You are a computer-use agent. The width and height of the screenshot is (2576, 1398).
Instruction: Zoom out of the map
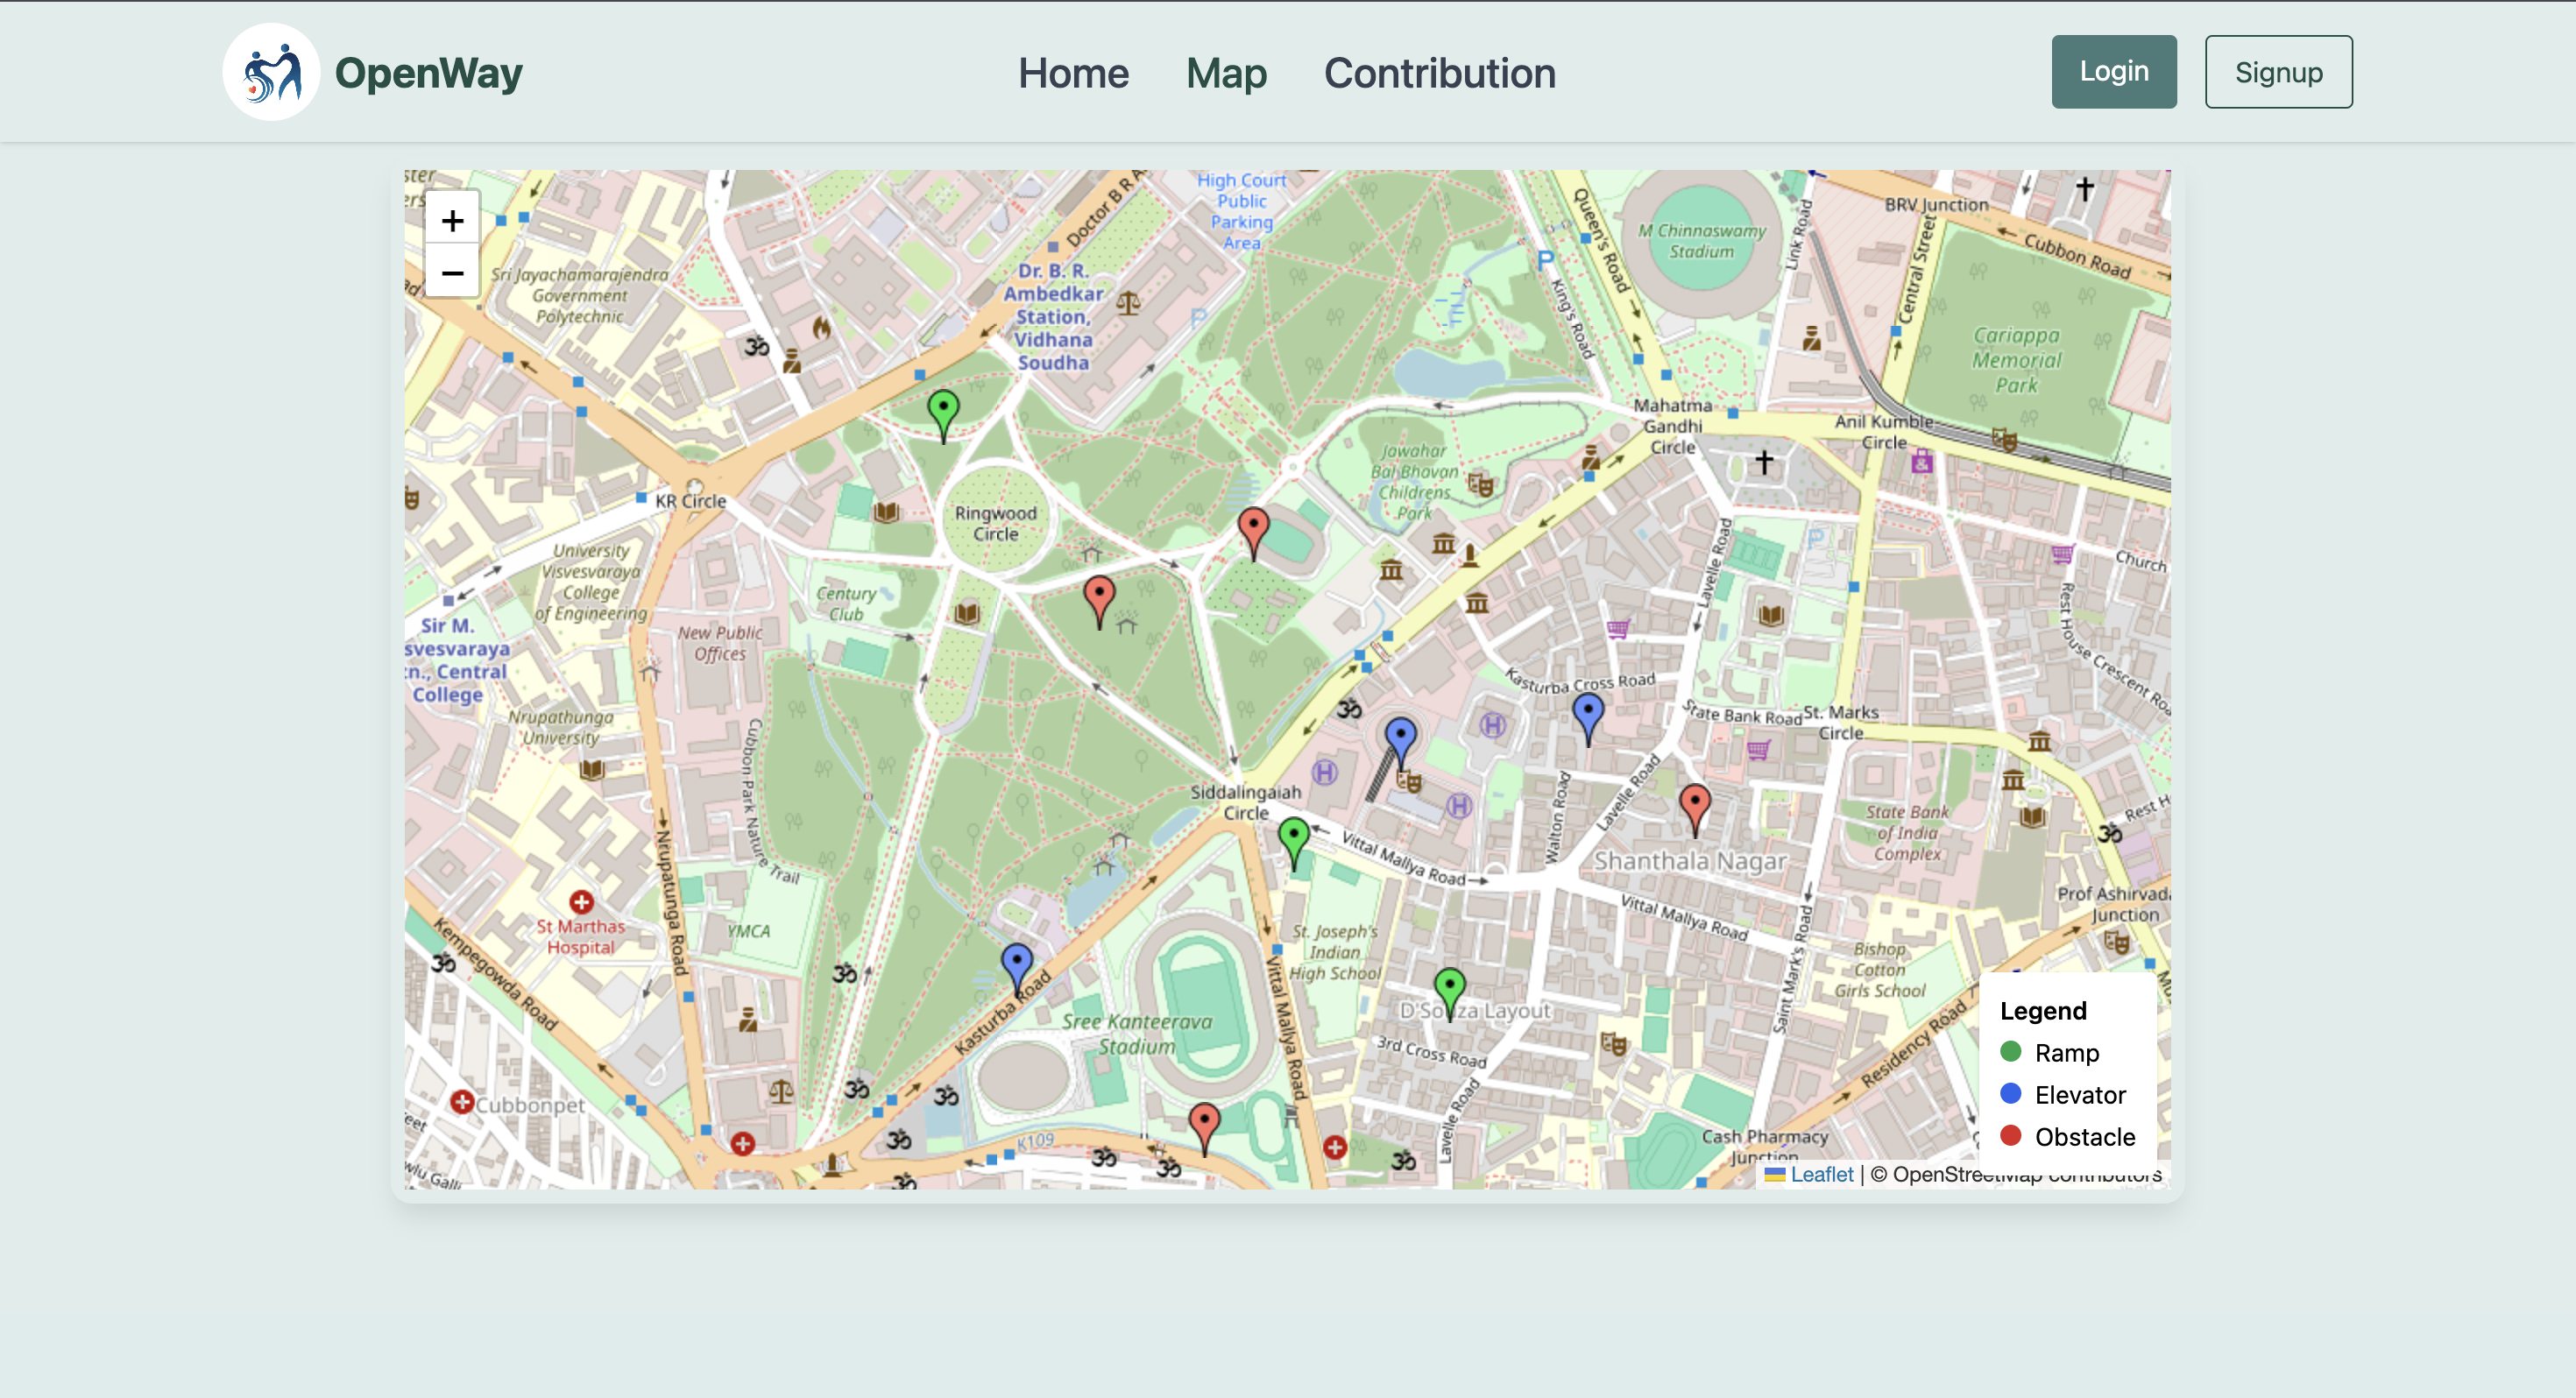tap(452, 273)
